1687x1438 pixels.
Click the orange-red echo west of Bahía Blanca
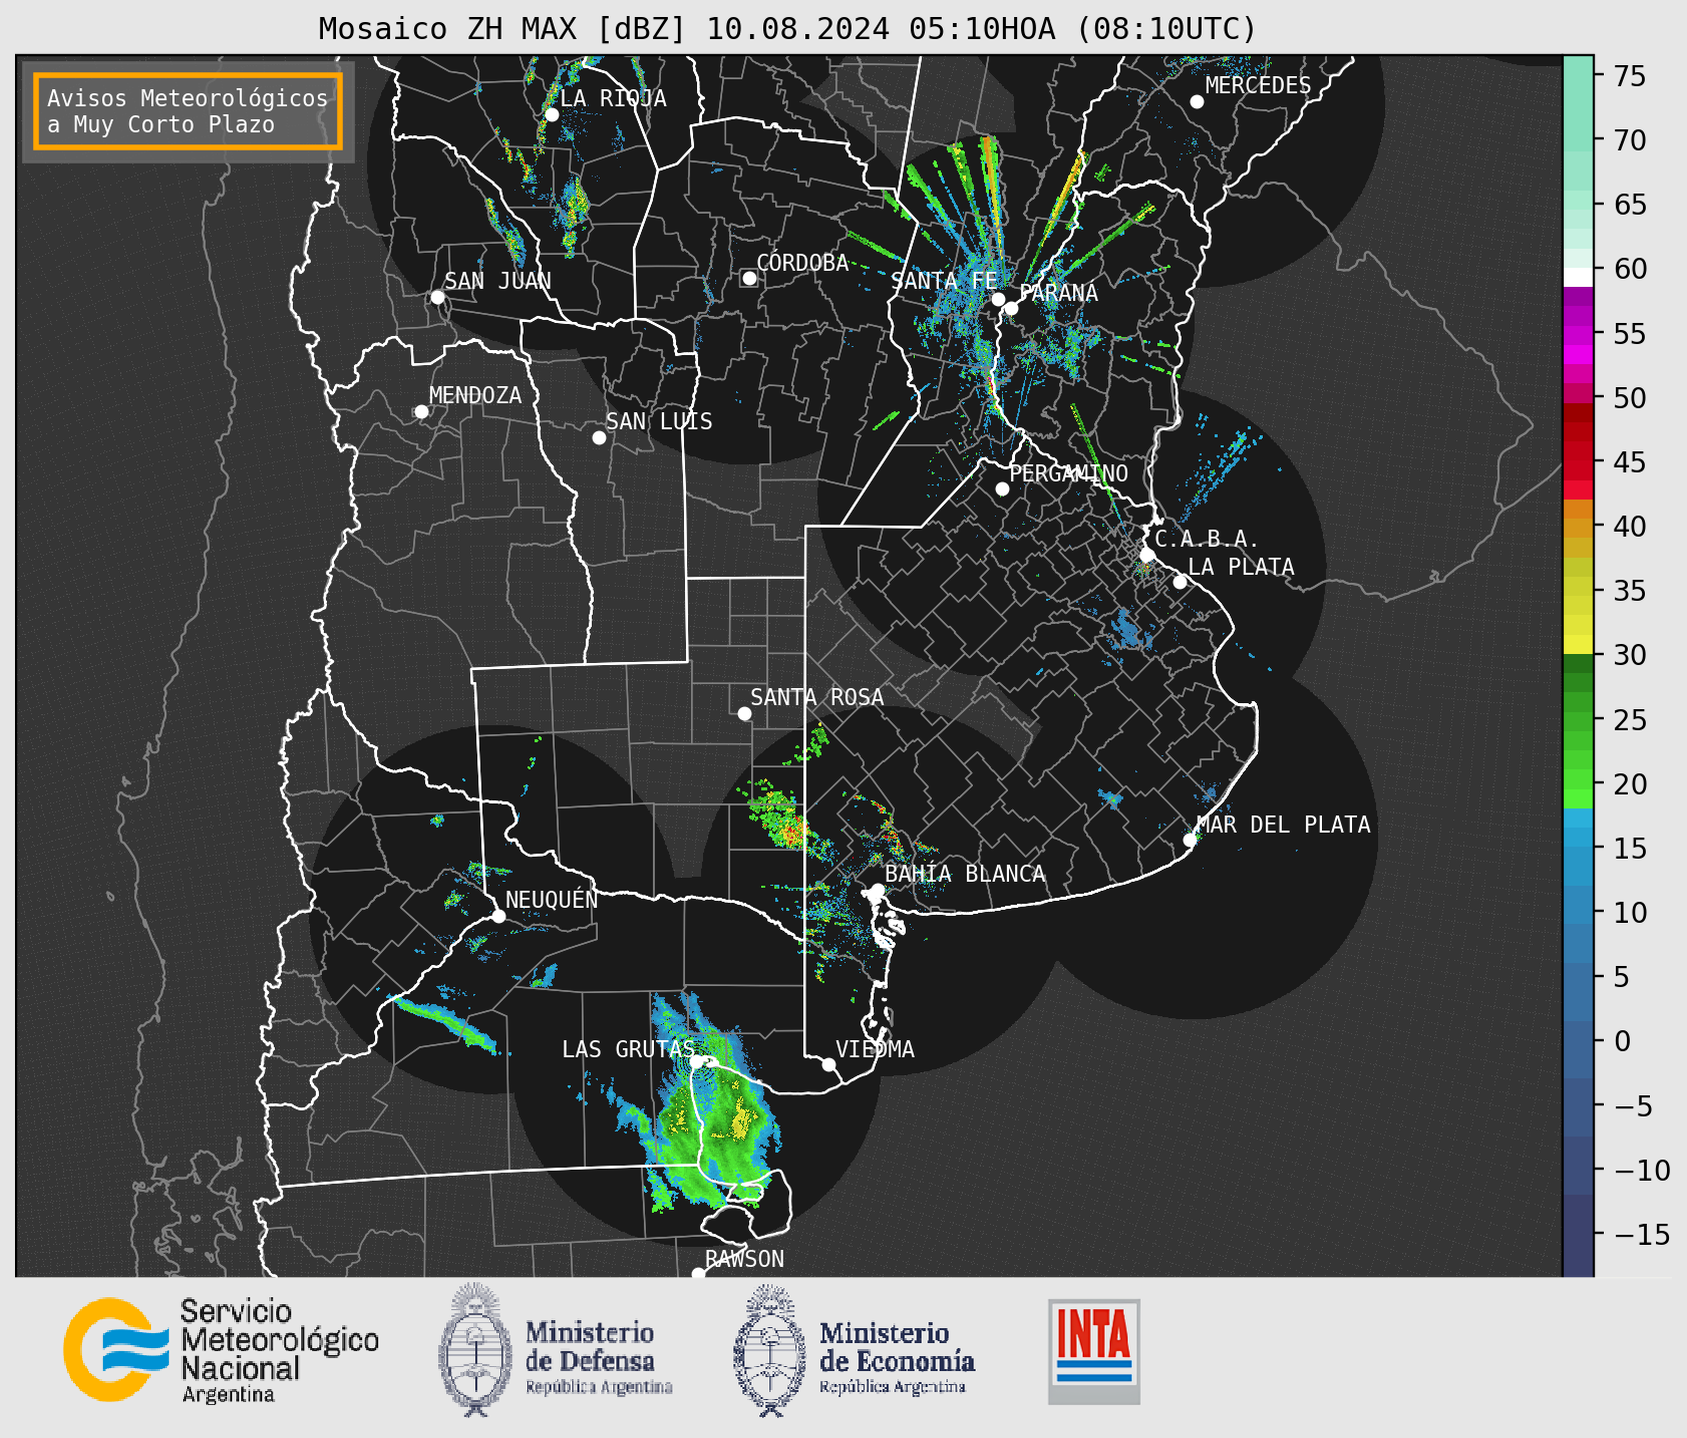(792, 830)
